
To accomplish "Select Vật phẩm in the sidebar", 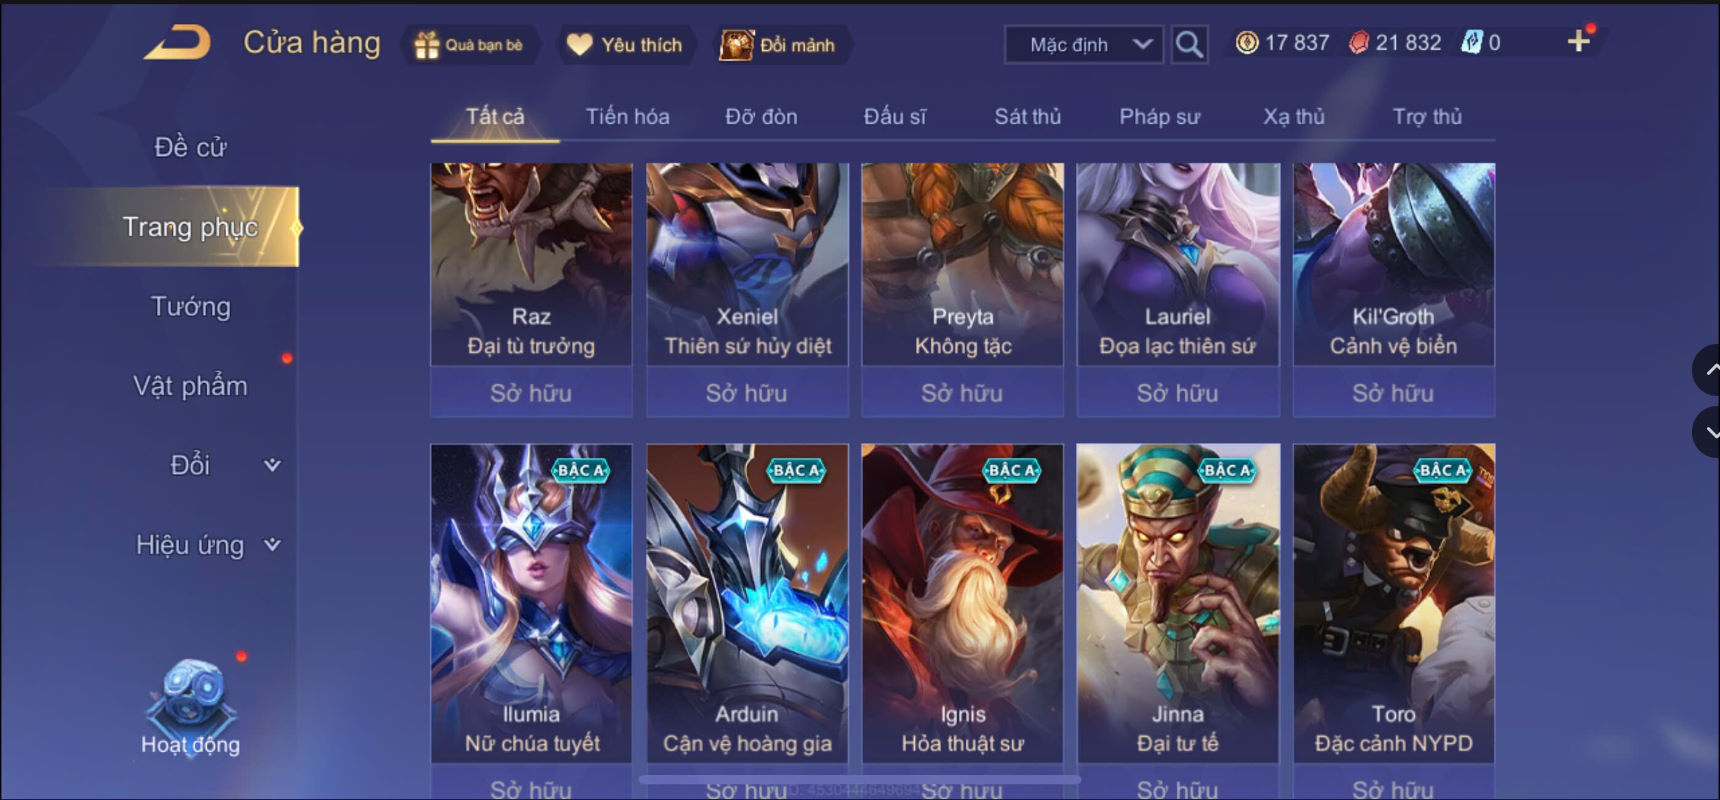I will pos(190,386).
